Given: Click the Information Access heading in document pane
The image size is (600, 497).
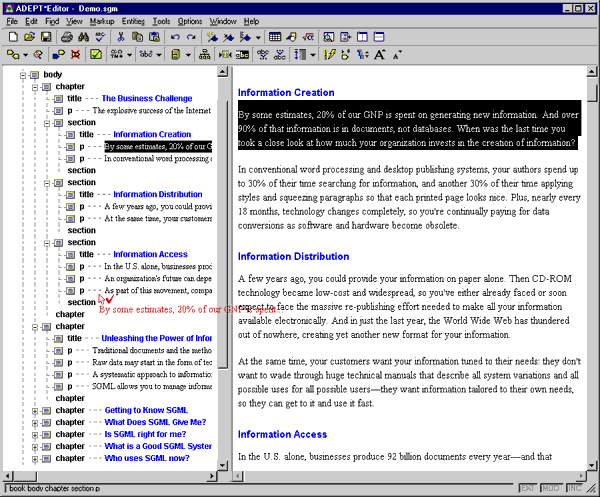Looking at the screenshot, I should point(282,435).
